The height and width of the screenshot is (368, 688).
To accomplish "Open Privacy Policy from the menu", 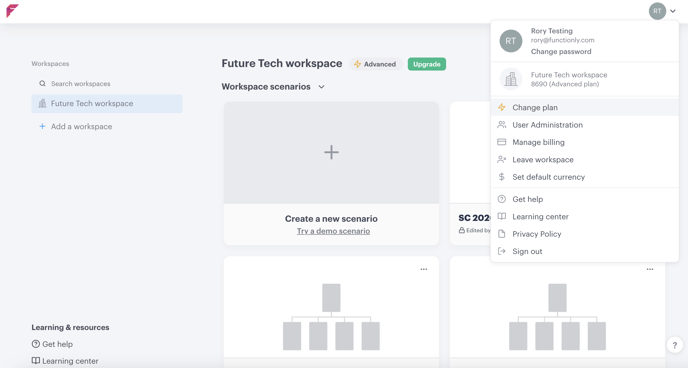I will tap(584, 234).
